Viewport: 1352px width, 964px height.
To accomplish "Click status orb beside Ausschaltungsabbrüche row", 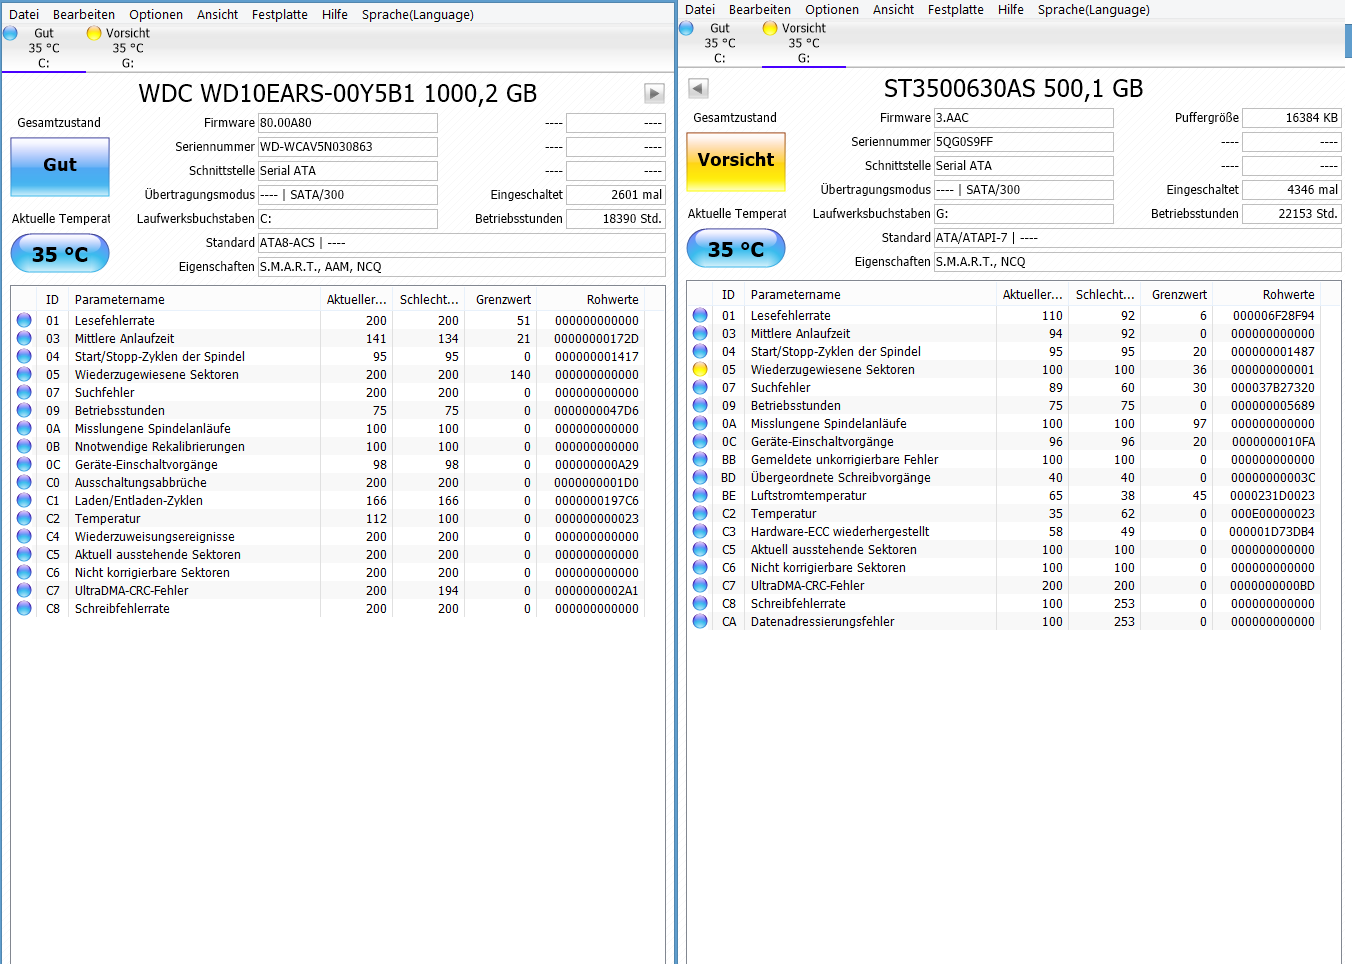I will pos(24,482).
